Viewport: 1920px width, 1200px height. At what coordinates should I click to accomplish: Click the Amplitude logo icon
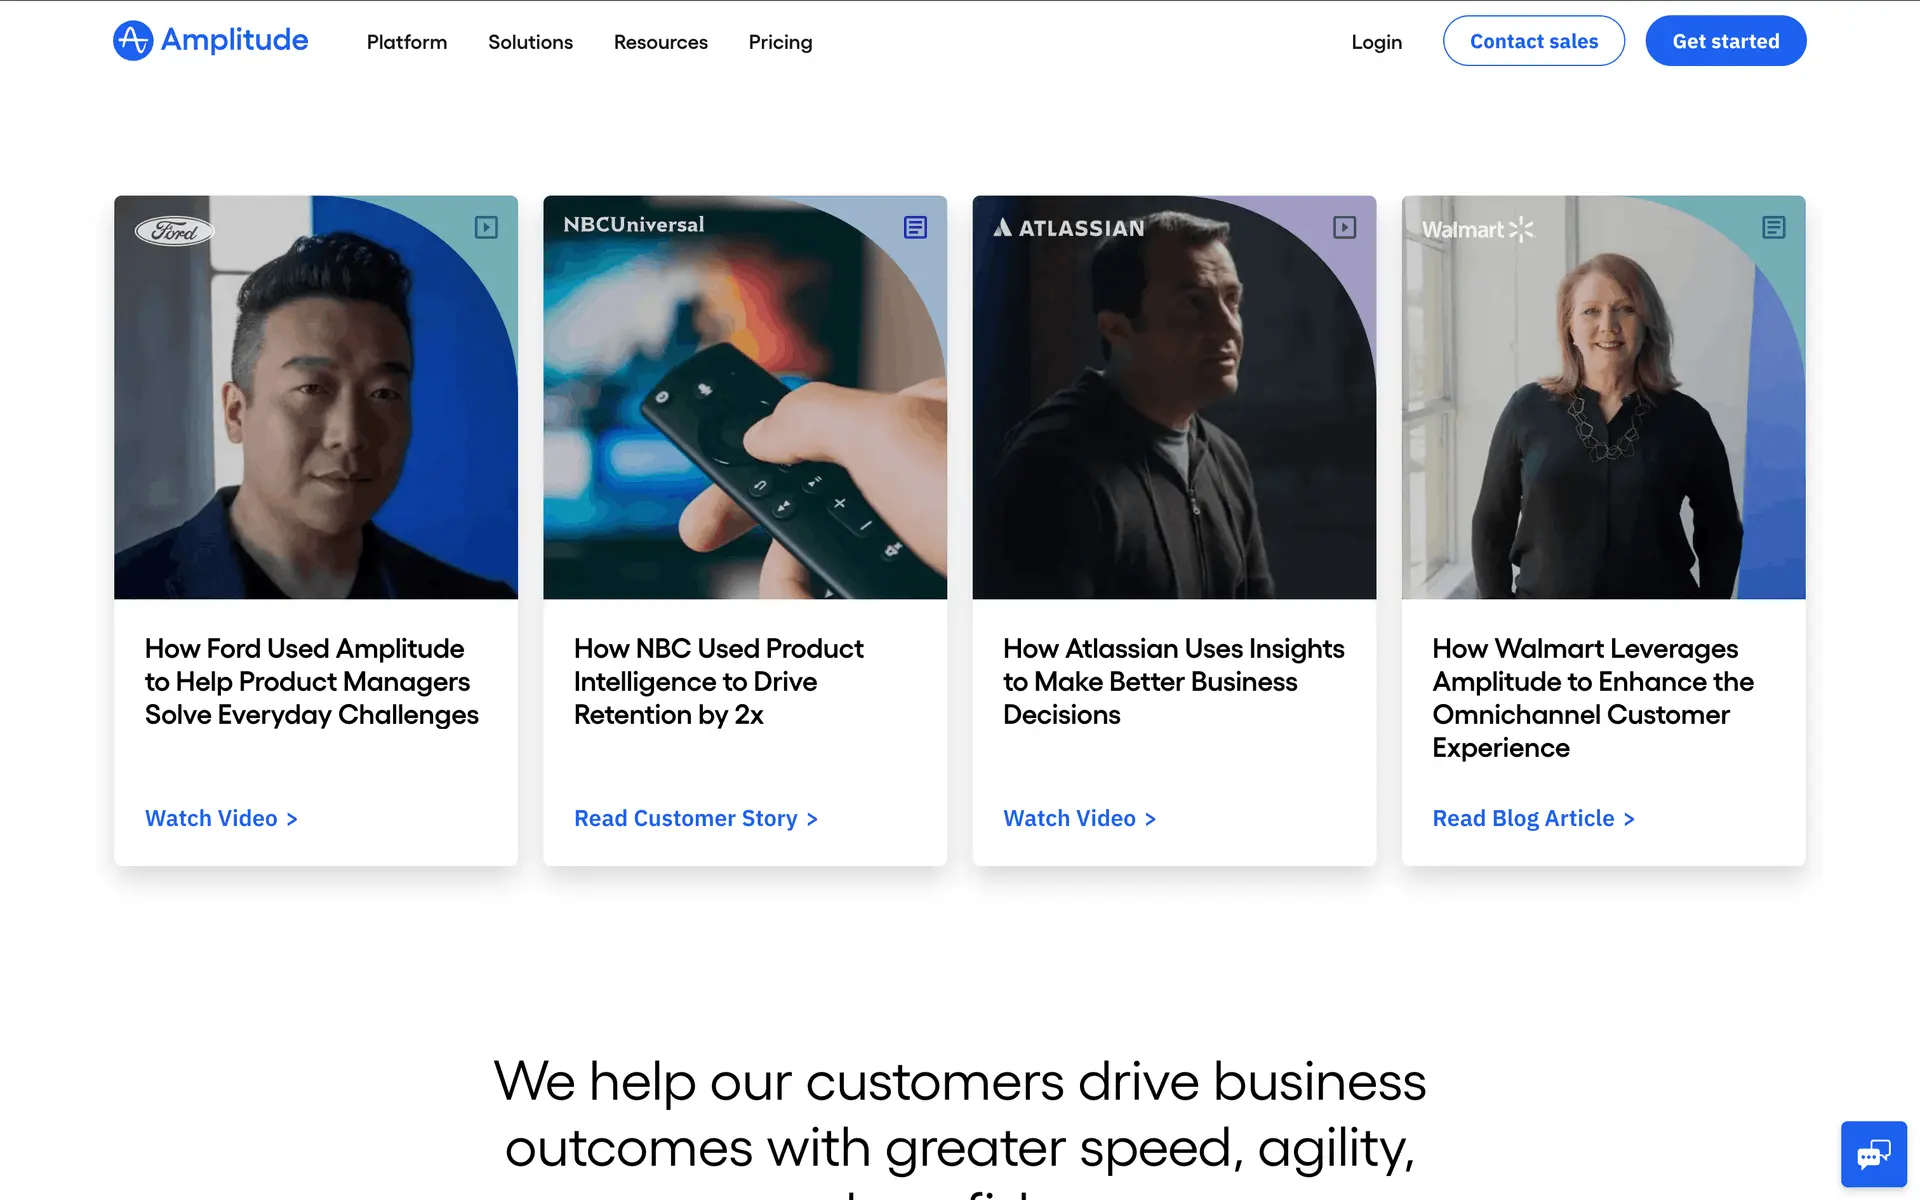point(133,41)
